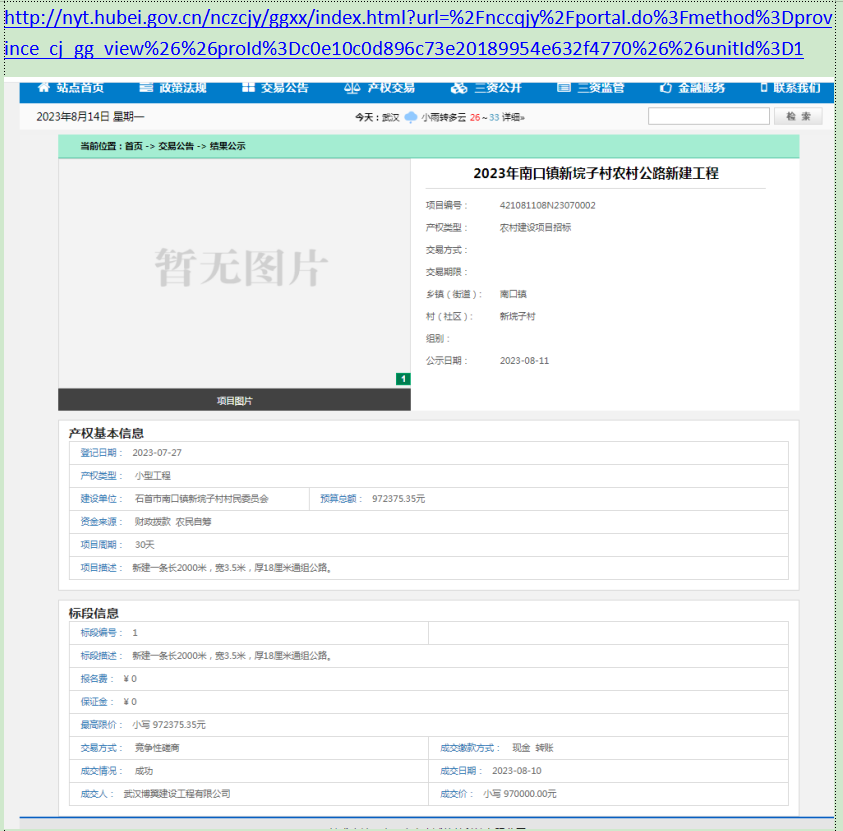Click 首页 in the breadcrumb path
Screen dimensions: 843x831
click(133, 146)
